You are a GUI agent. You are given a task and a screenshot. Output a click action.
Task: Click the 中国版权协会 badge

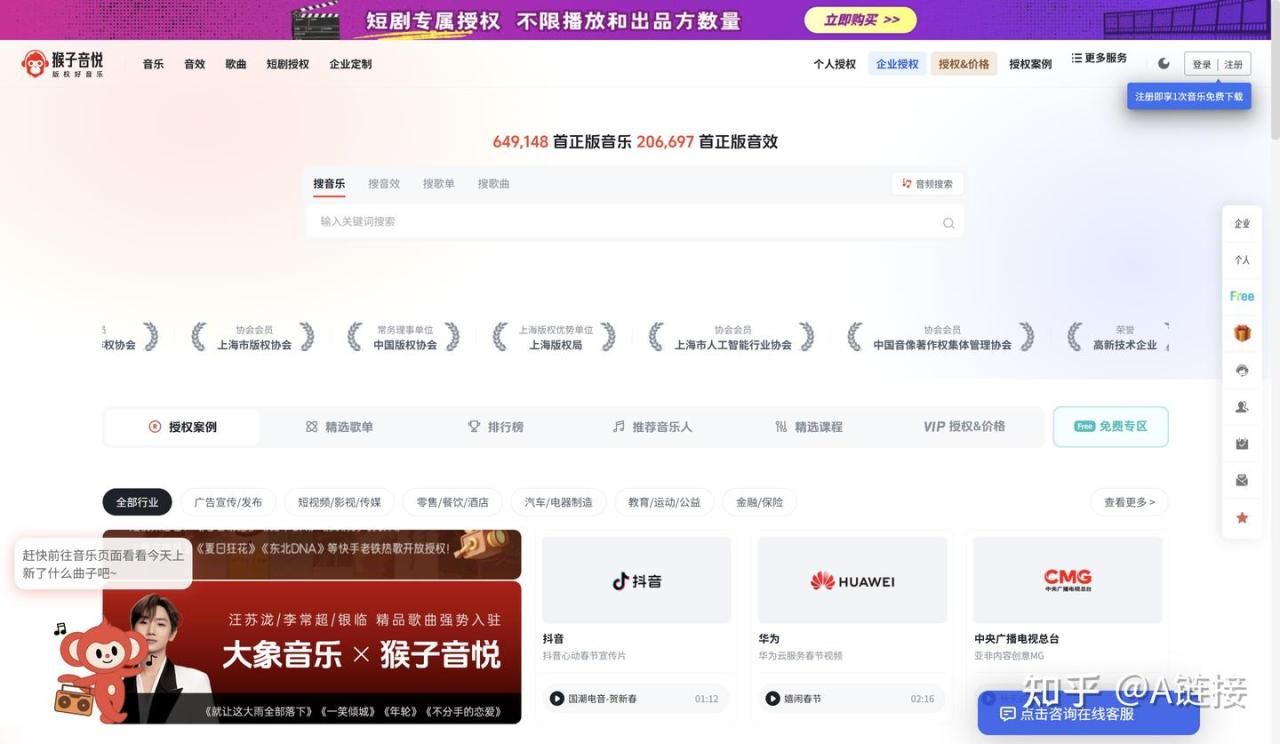404,337
